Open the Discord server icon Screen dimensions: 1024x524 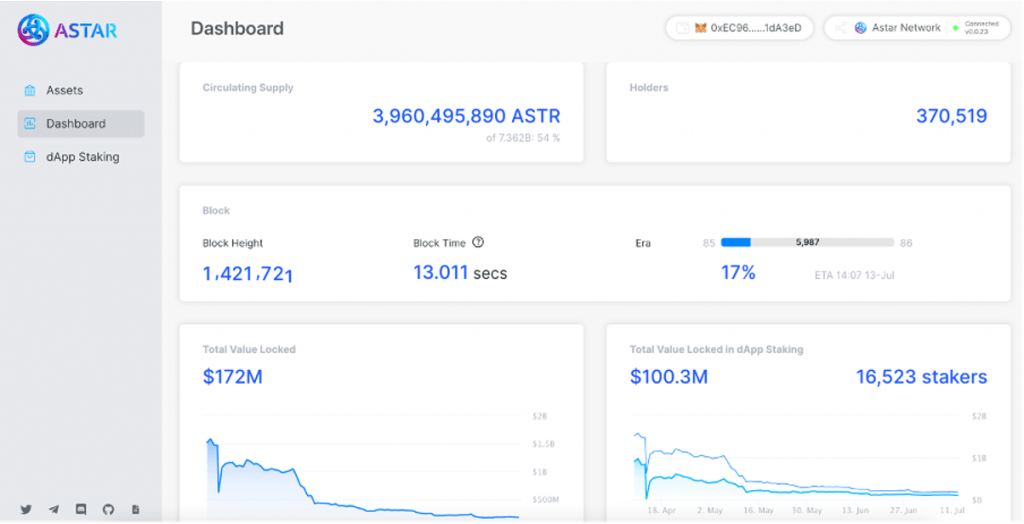81,509
